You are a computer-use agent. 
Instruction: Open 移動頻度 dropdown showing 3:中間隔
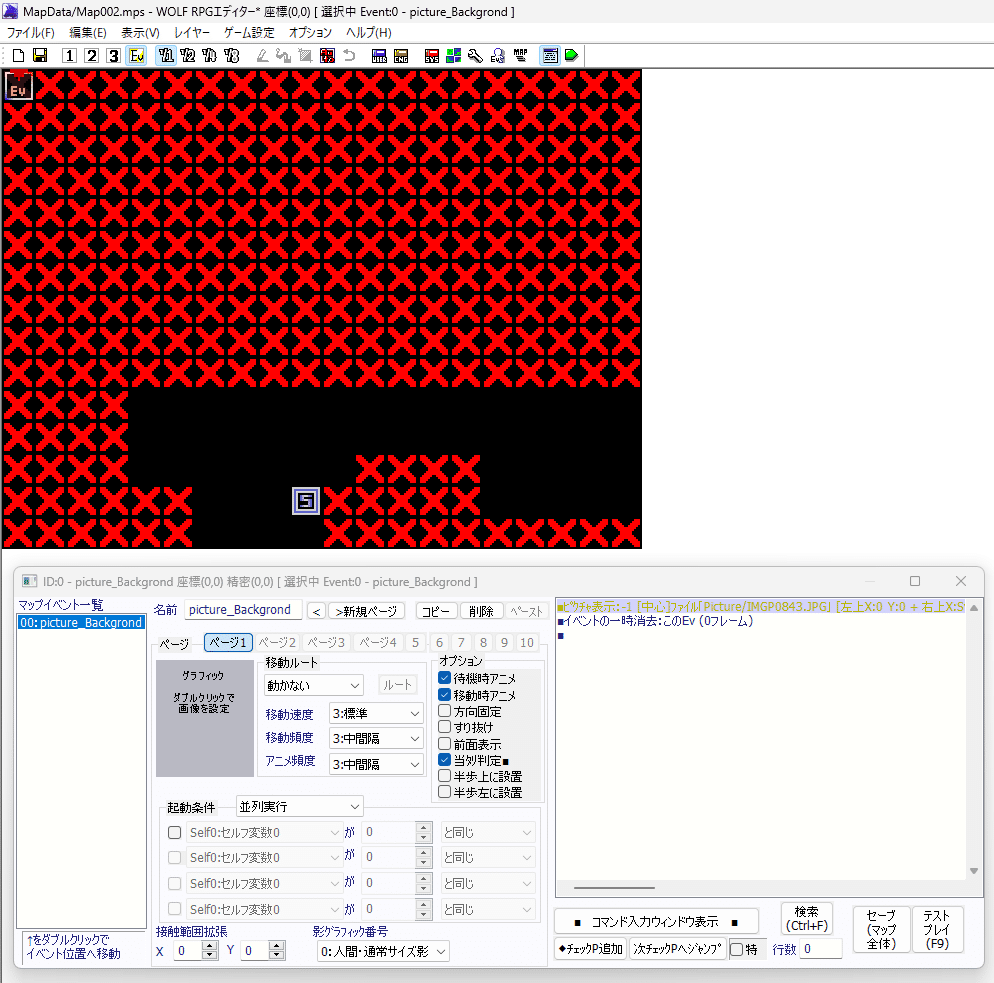[x=376, y=738]
